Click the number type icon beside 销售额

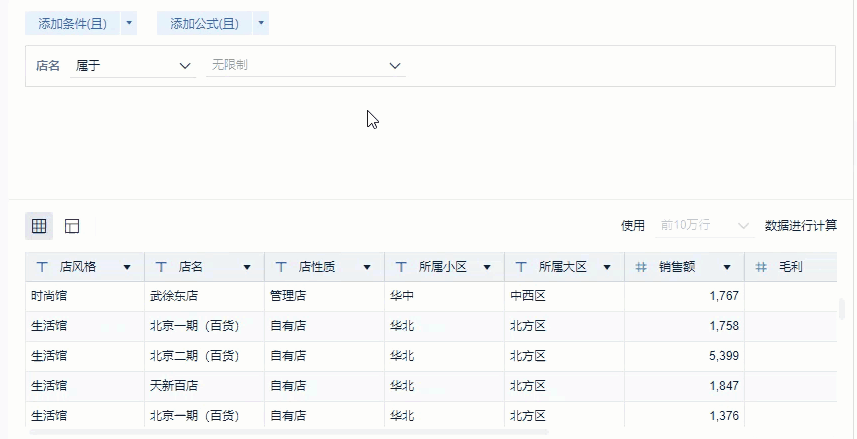coord(641,267)
